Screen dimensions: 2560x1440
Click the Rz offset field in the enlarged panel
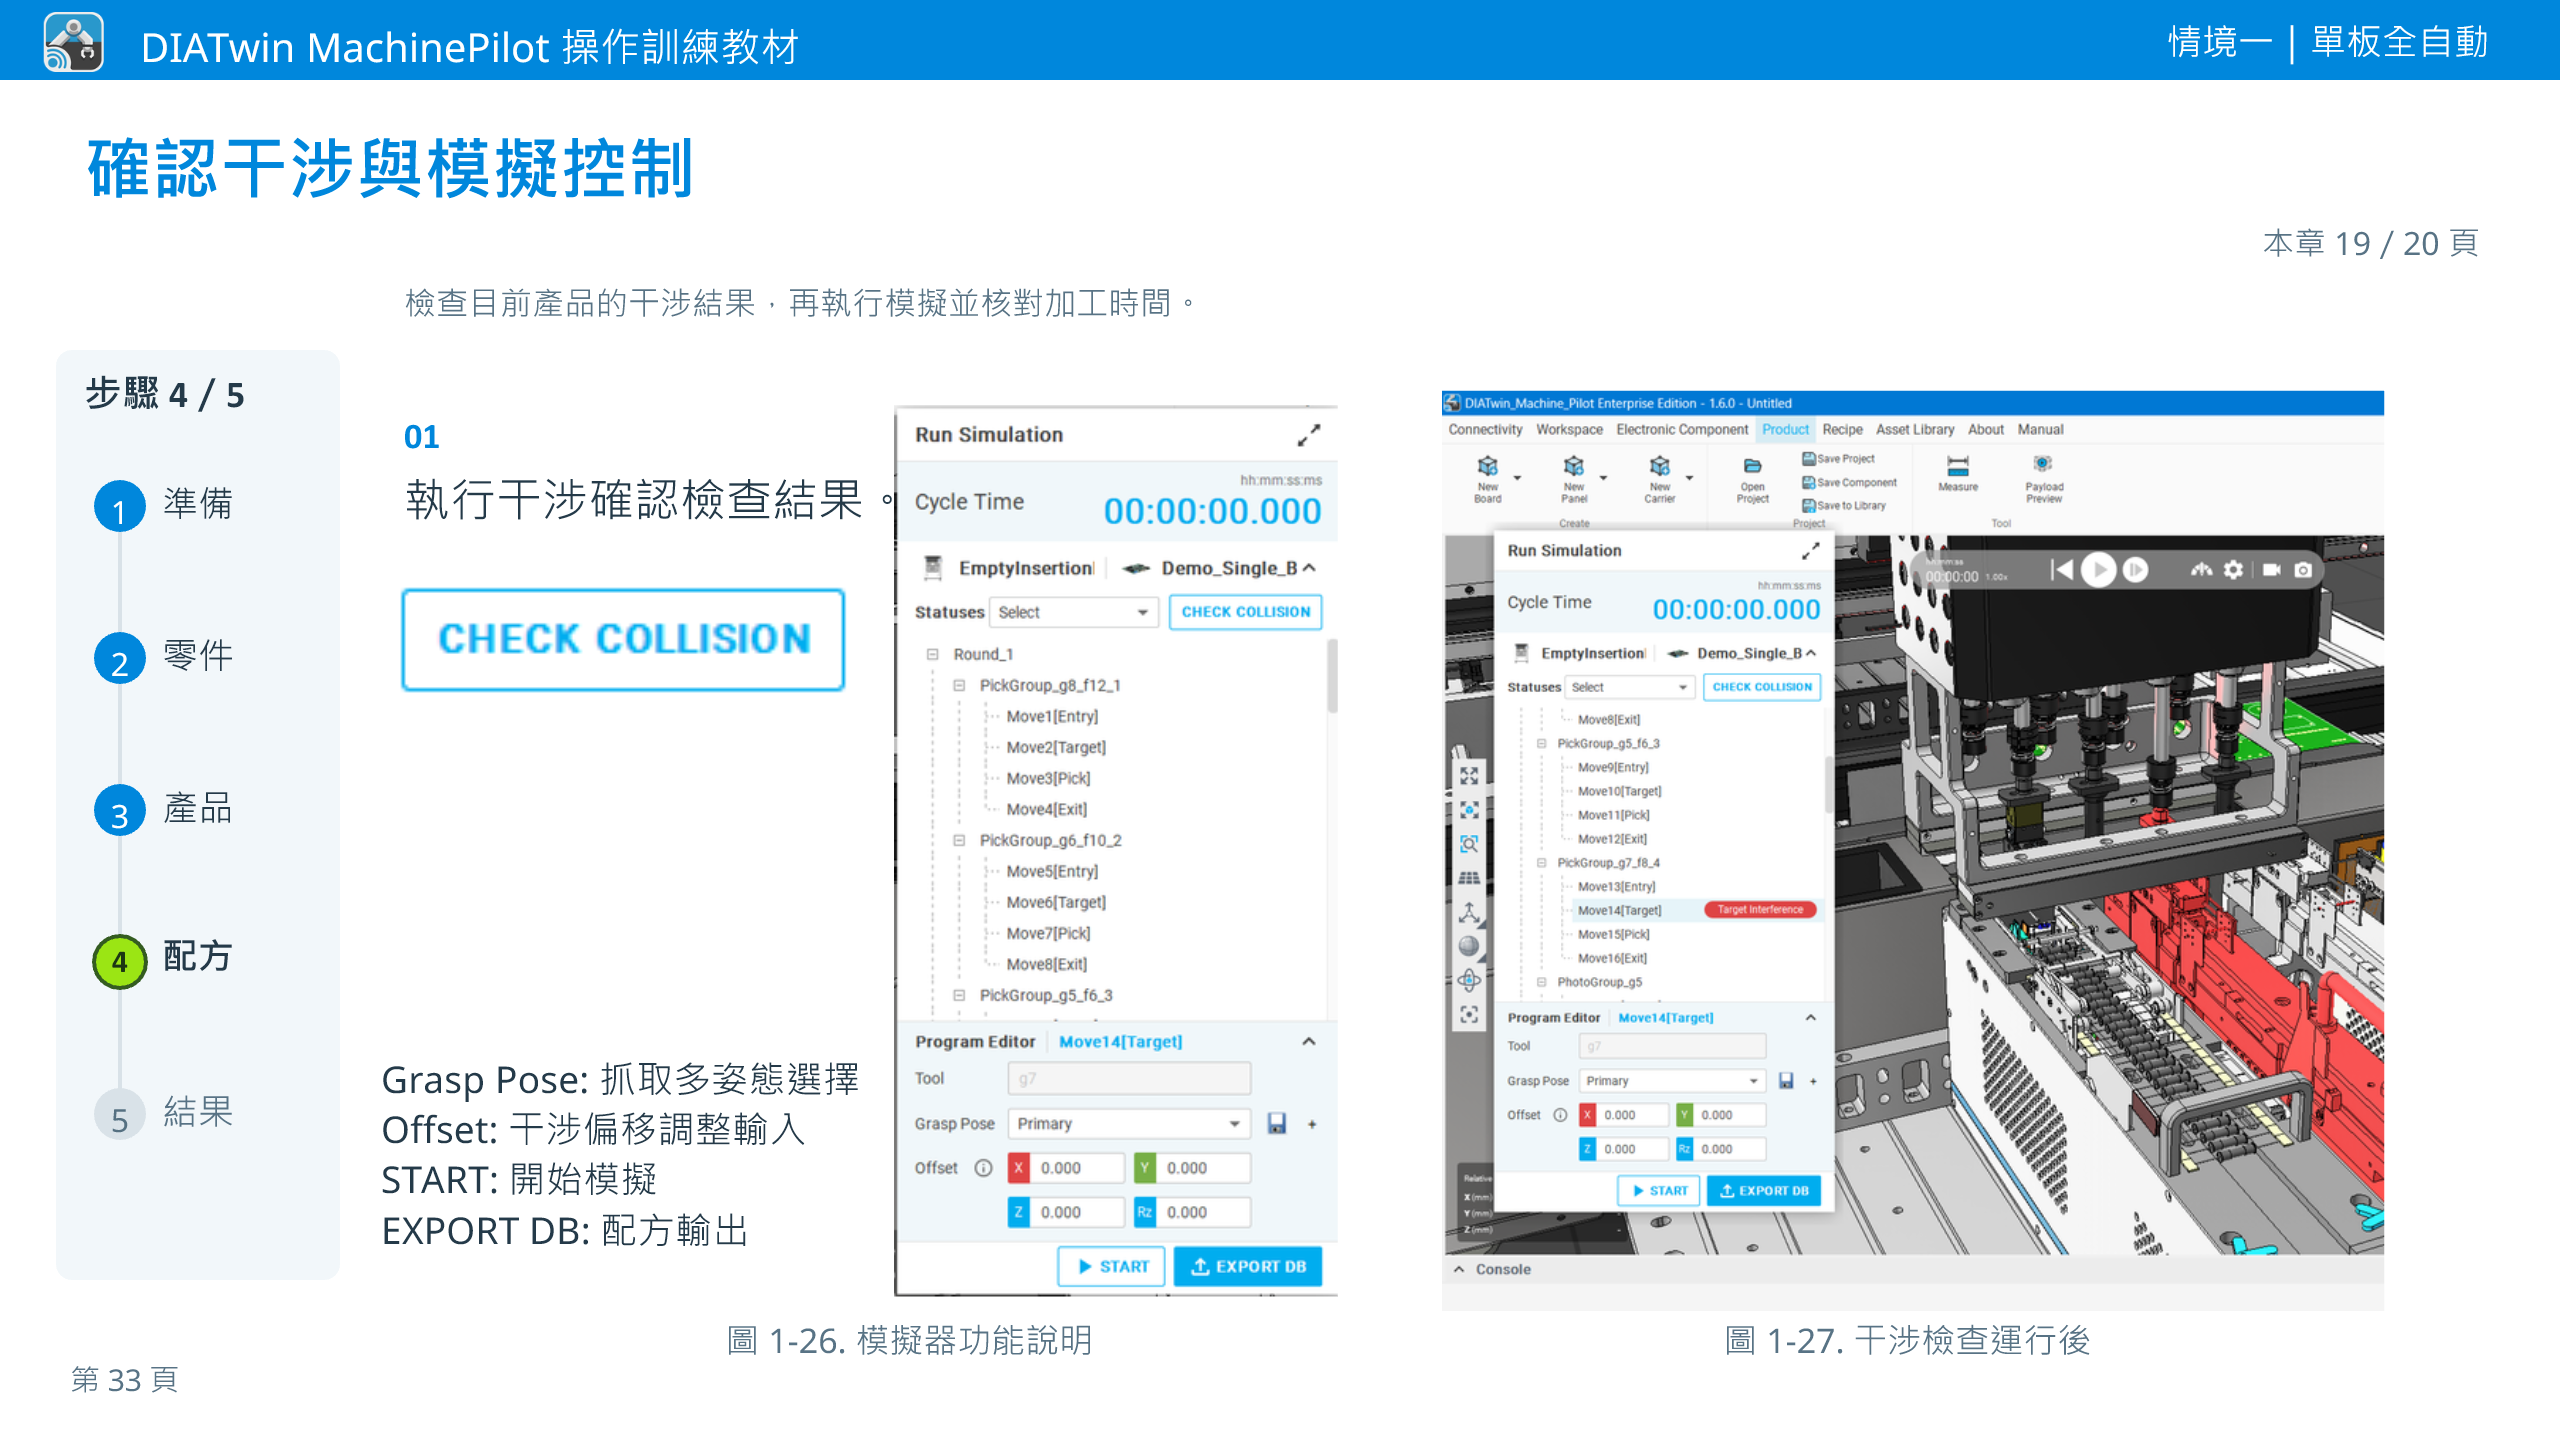tap(1194, 1212)
